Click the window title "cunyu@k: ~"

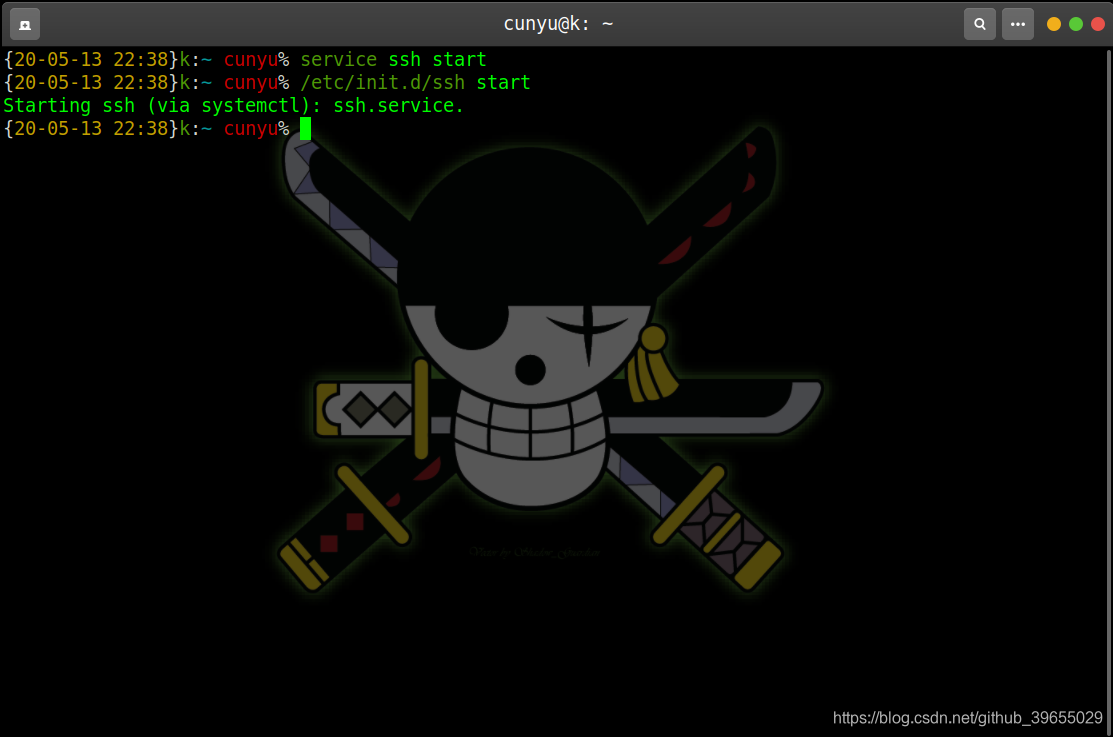[x=557, y=23]
